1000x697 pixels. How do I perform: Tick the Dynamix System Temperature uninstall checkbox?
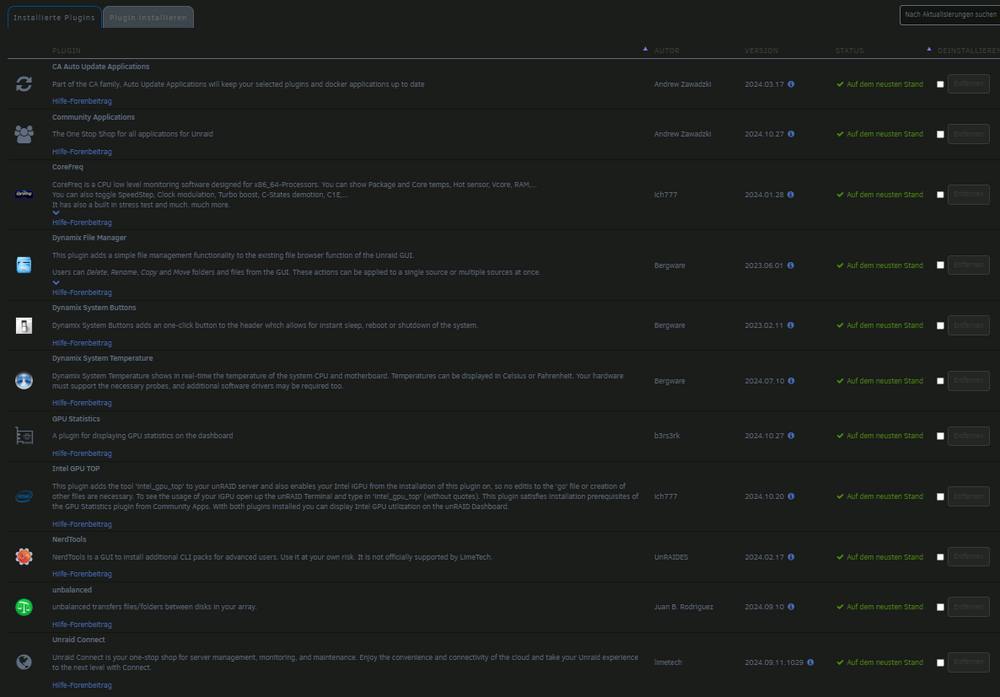click(x=940, y=381)
